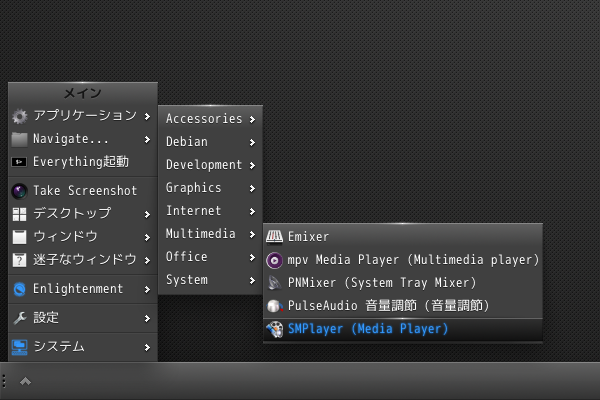Expand the システム submenu arrow
600x400 pixels.
tap(147, 347)
